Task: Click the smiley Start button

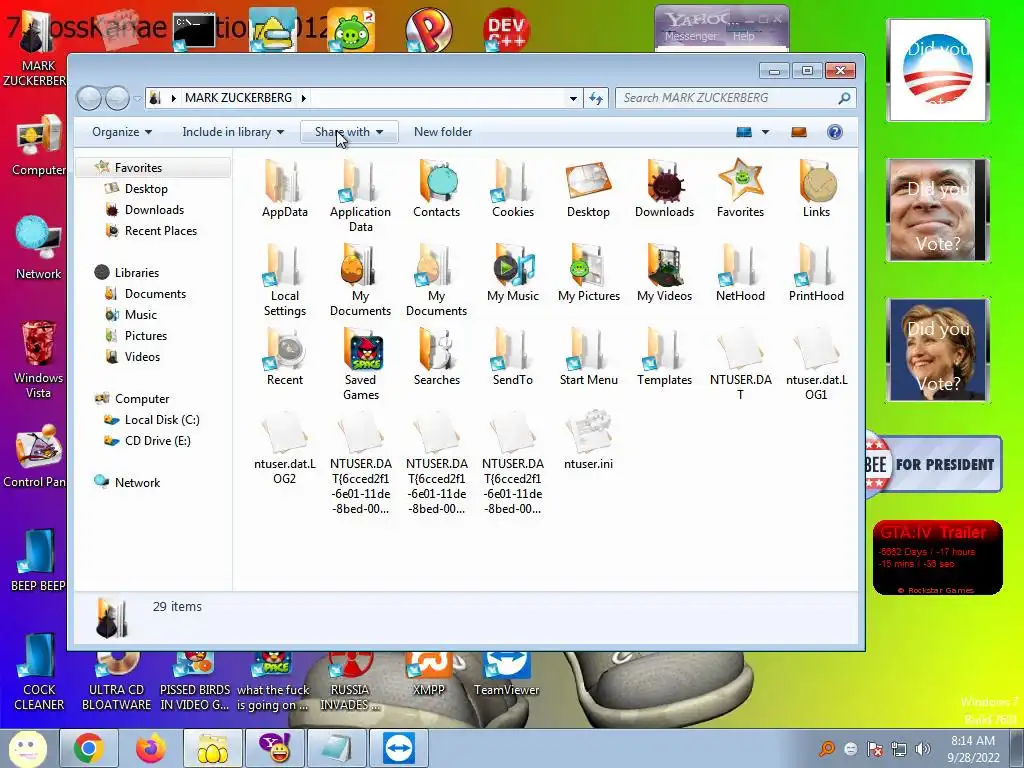Action: pos(27,748)
